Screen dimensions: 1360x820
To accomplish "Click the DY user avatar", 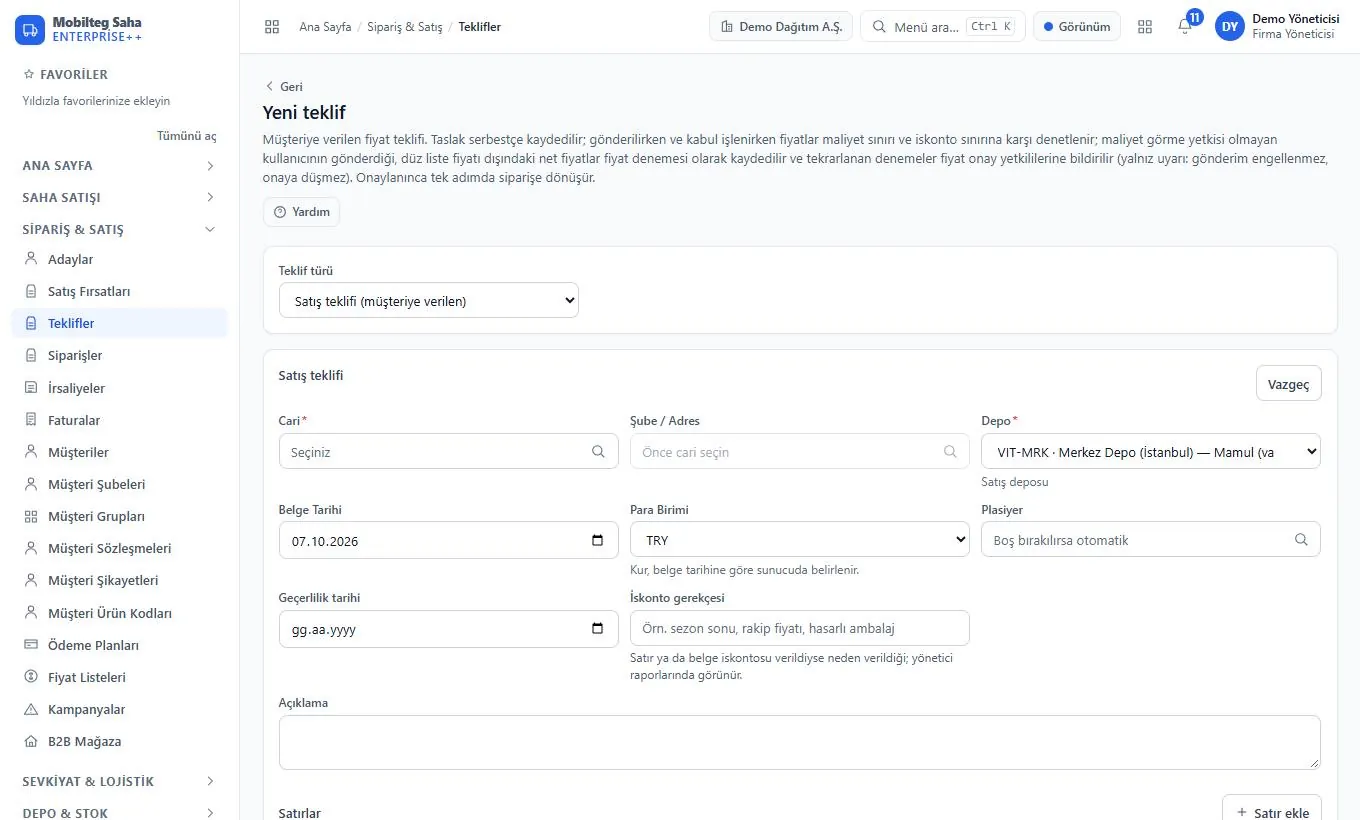I will tap(1230, 27).
